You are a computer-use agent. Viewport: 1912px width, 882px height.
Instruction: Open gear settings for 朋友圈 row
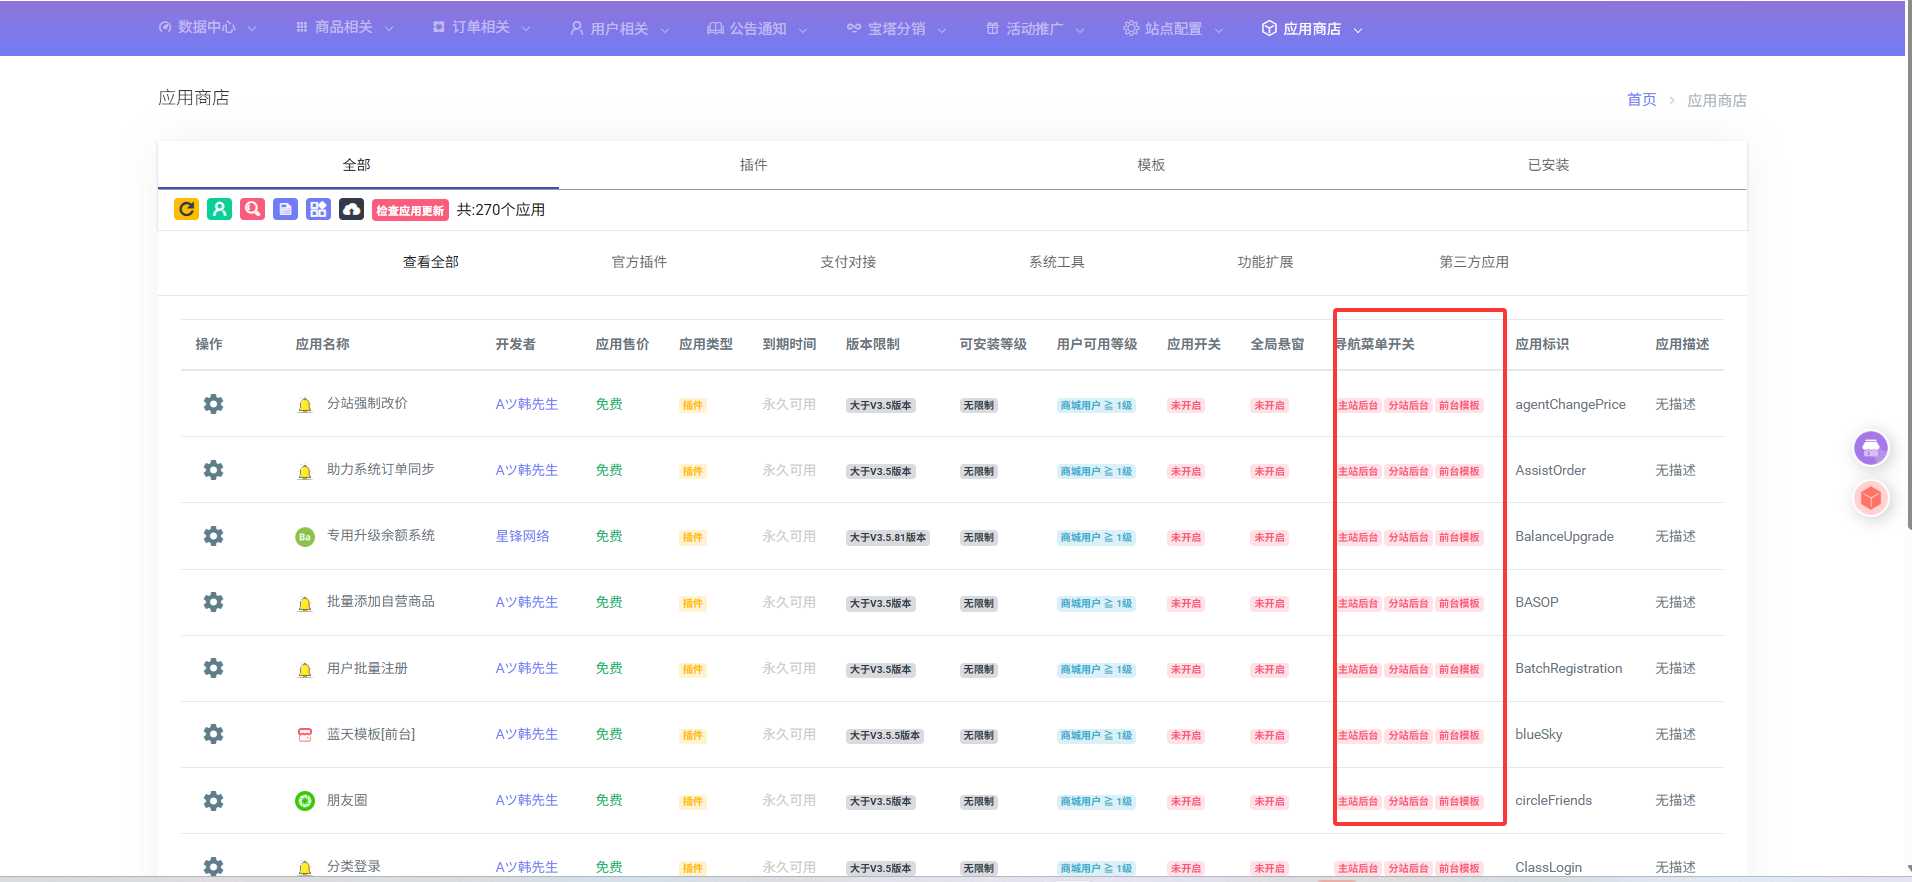pos(213,801)
